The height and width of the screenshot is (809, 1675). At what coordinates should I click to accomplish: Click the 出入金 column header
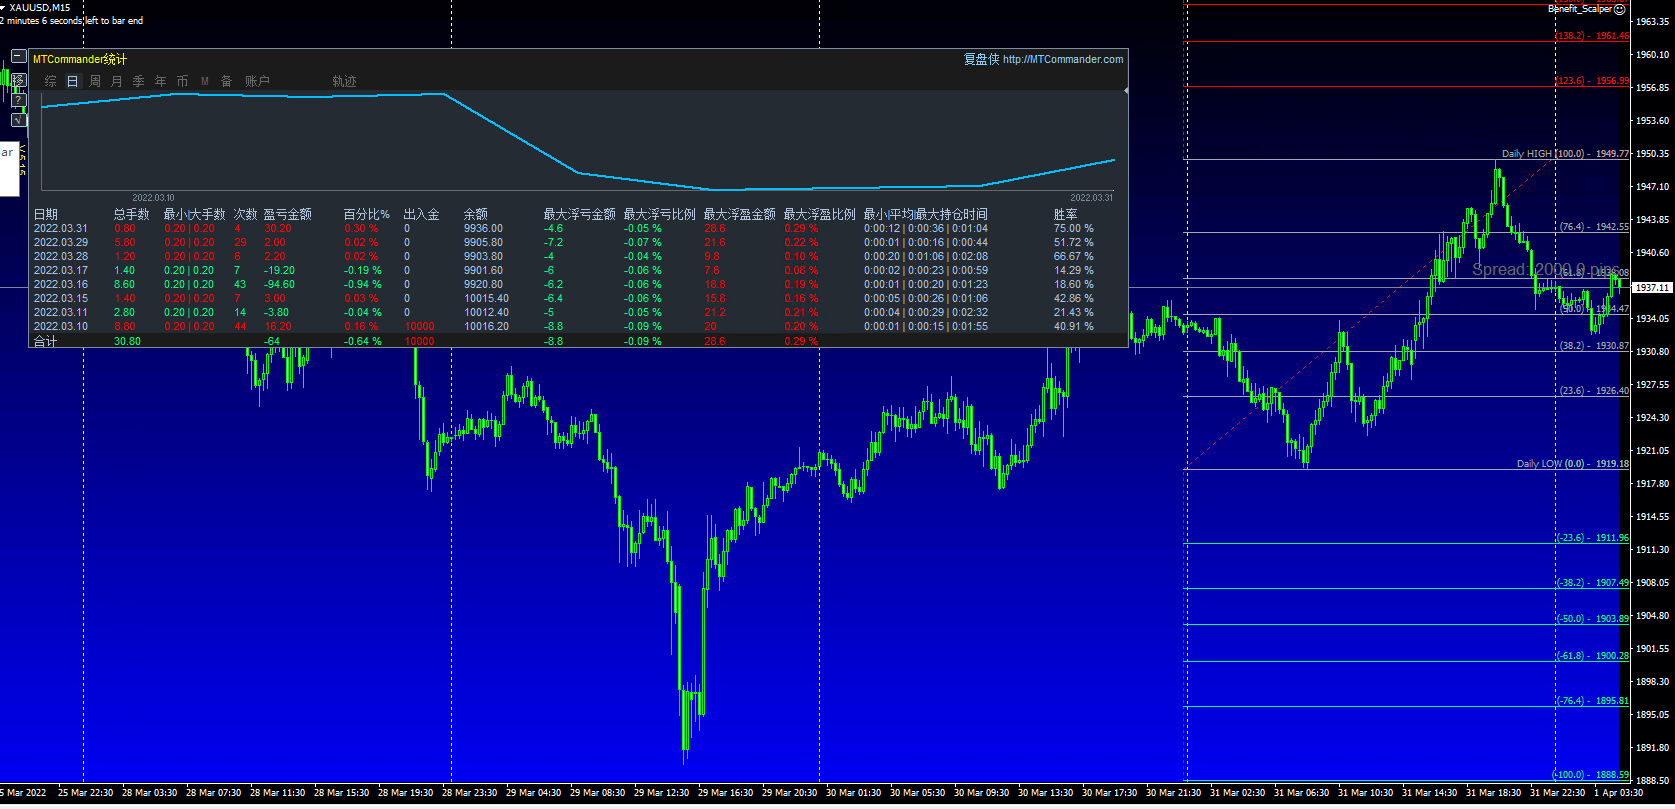click(422, 214)
